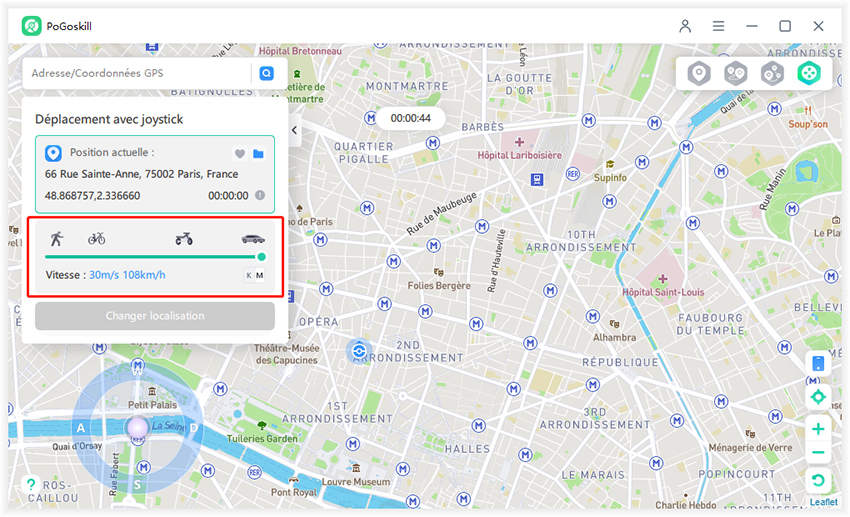Collapse the side panel arrow
Viewport: 850px width, 517px height.
click(x=294, y=130)
